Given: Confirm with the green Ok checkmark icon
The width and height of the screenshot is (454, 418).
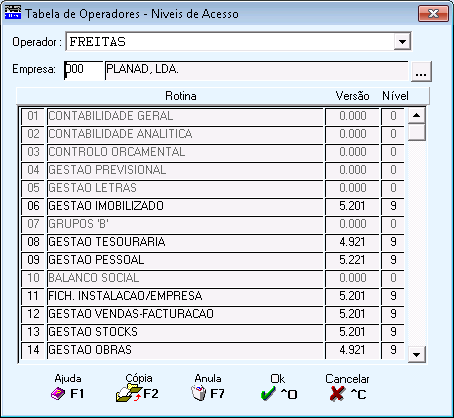Looking at the screenshot, I should pos(268,394).
